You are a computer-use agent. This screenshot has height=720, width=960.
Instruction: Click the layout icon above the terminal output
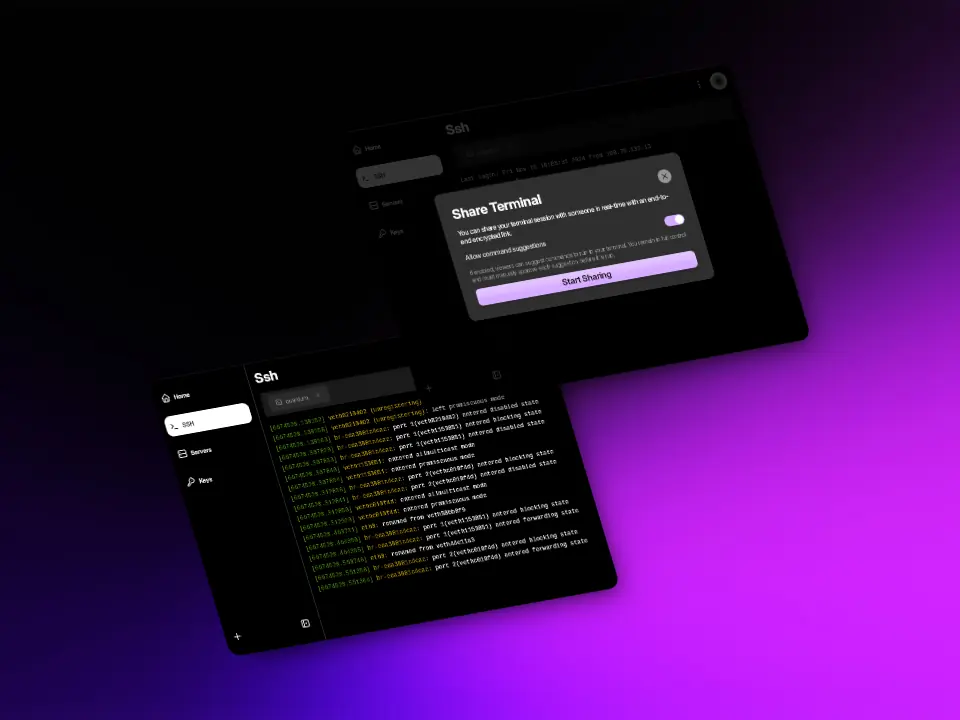496,375
